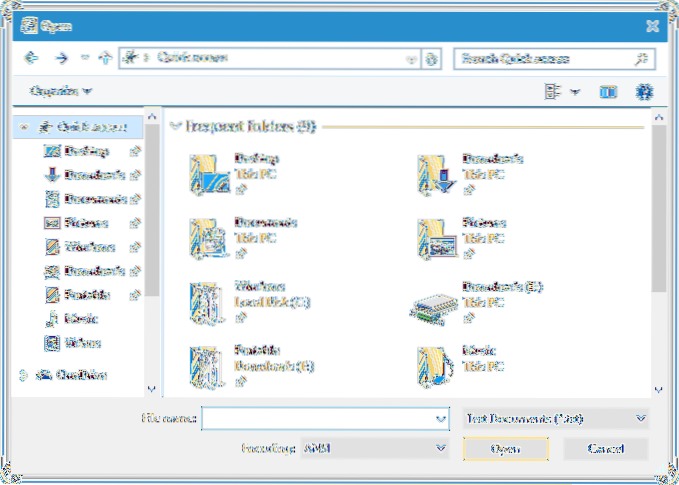Refresh the Quick access address bar

click(432, 59)
